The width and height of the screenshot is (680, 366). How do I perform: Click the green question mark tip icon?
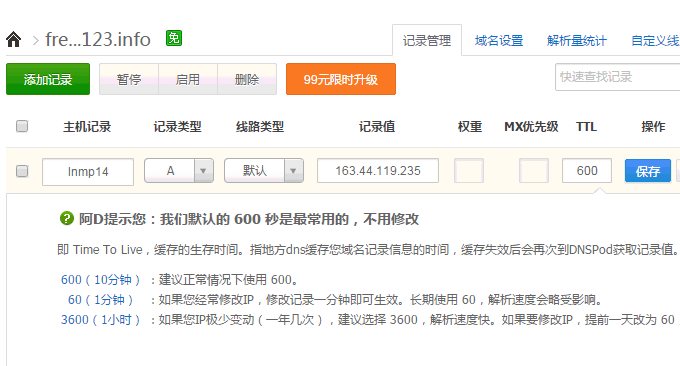[66, 218]
